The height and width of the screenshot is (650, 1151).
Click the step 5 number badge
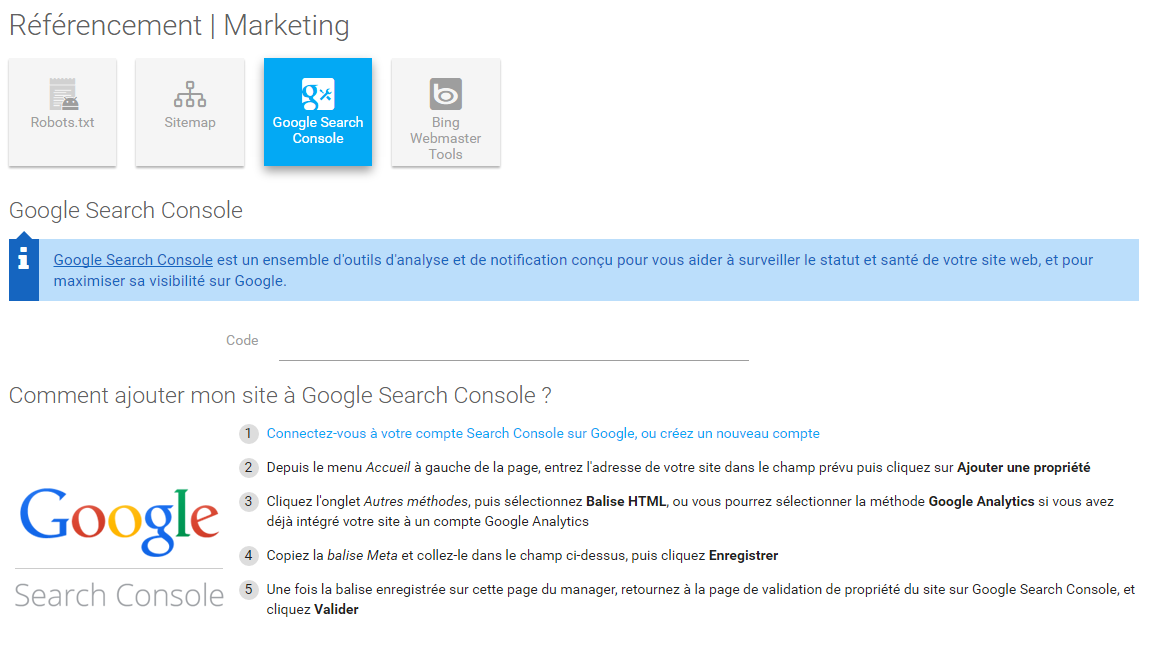pos(249,589)
